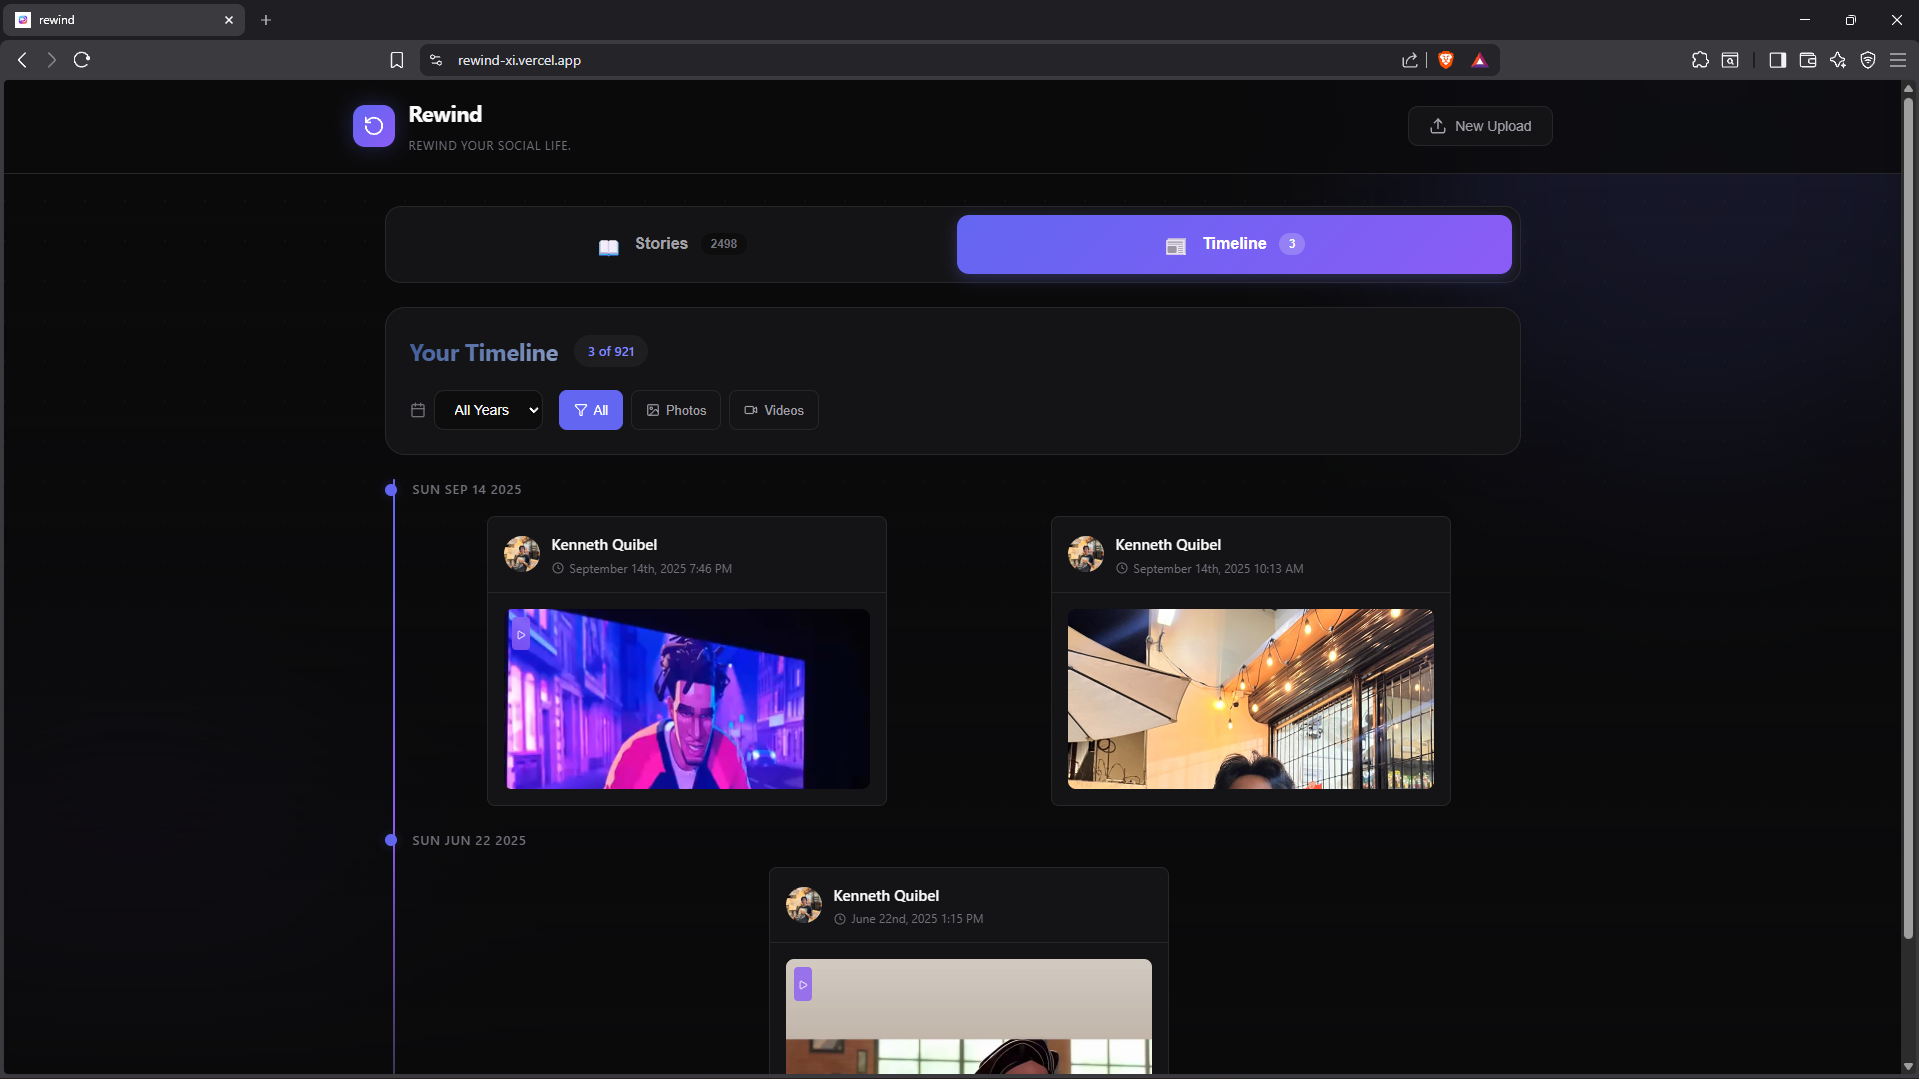Open the All Years dropdown
Viewport: 1919px width, 1079px height.
(x=488, y=410)
